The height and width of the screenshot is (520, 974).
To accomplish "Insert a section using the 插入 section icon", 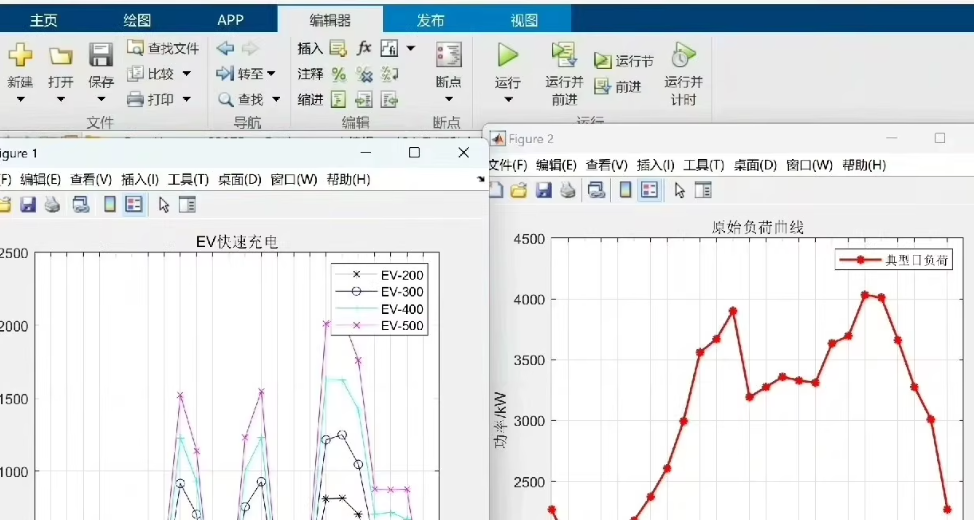I will pos(338,48).
